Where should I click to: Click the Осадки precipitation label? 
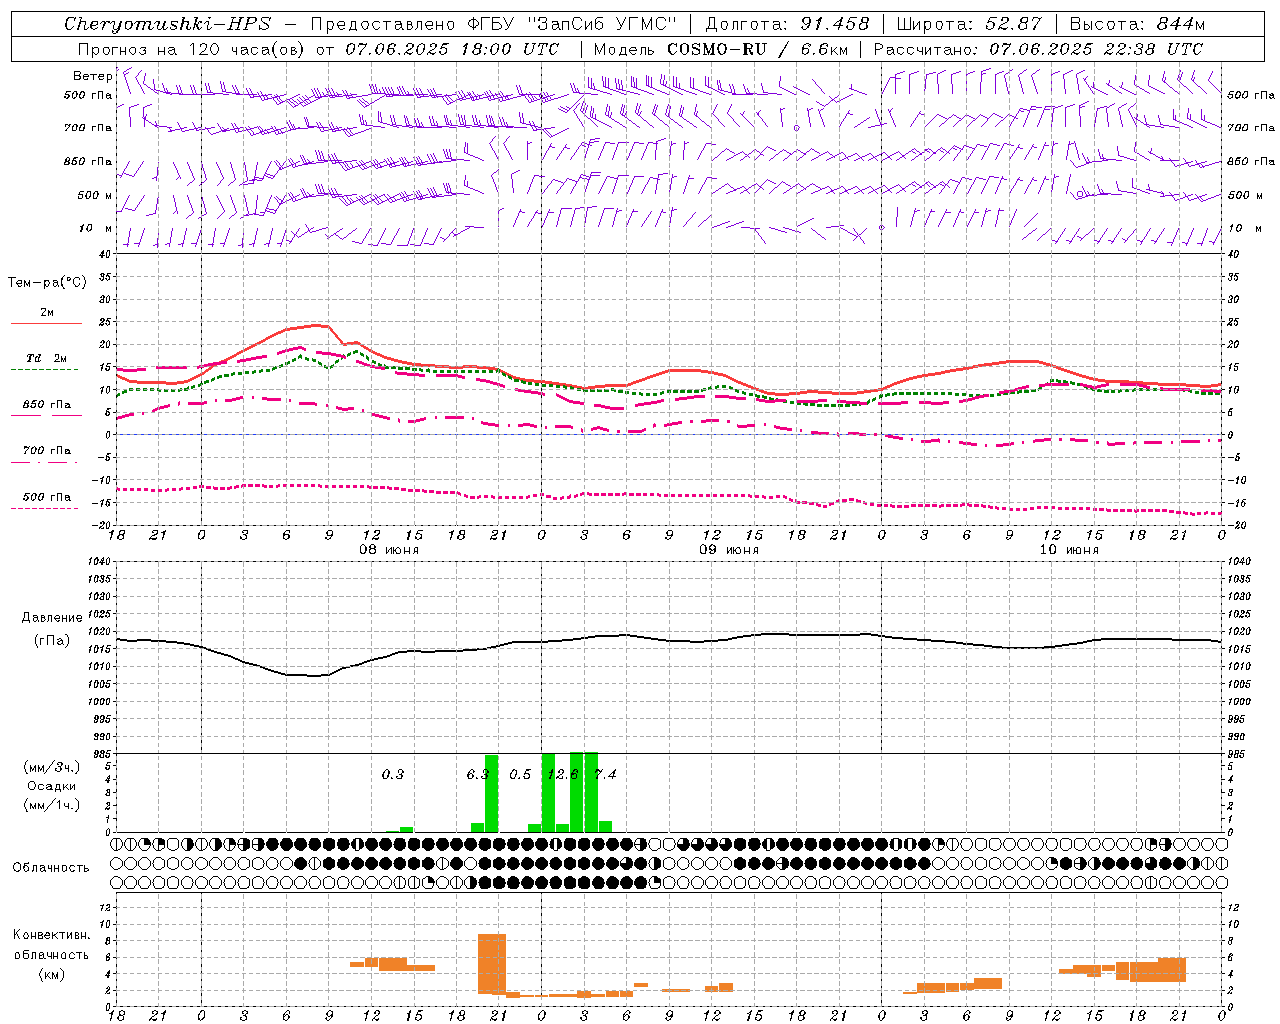(x=51, y=786)
